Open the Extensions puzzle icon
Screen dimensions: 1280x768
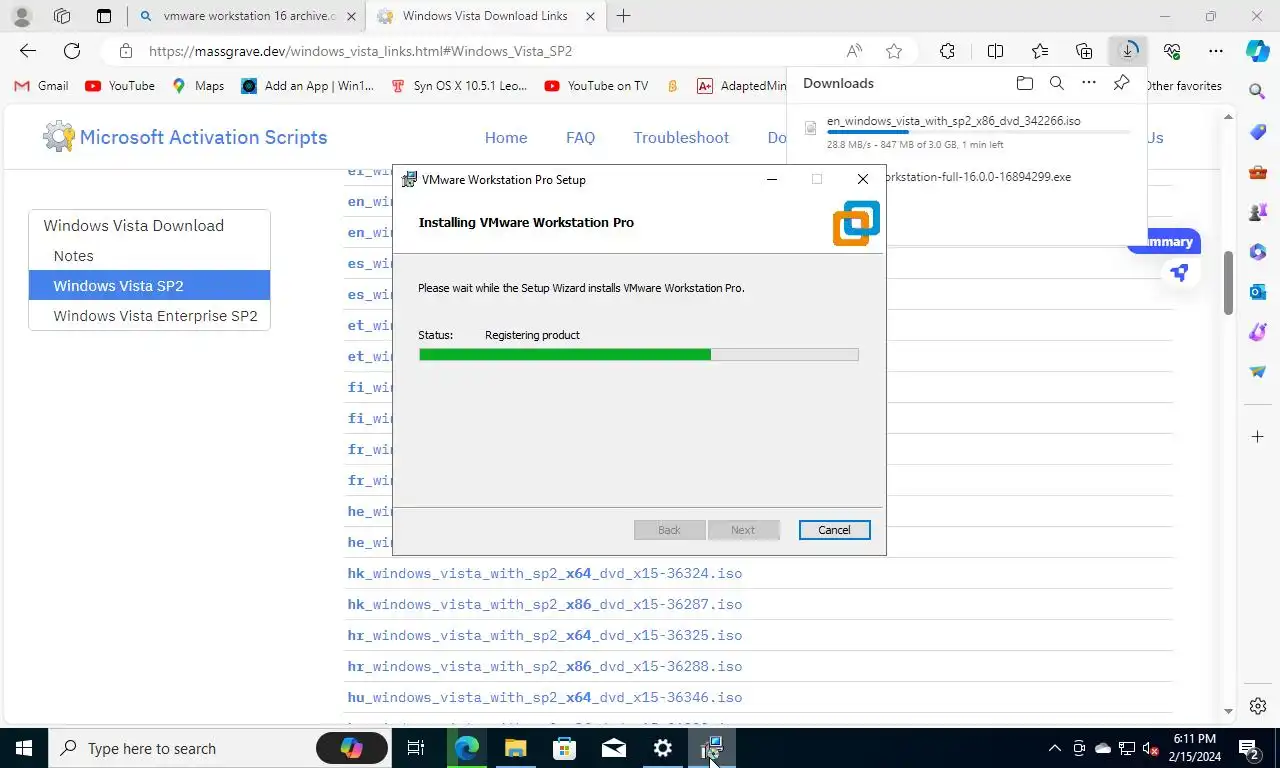(947, 51)
